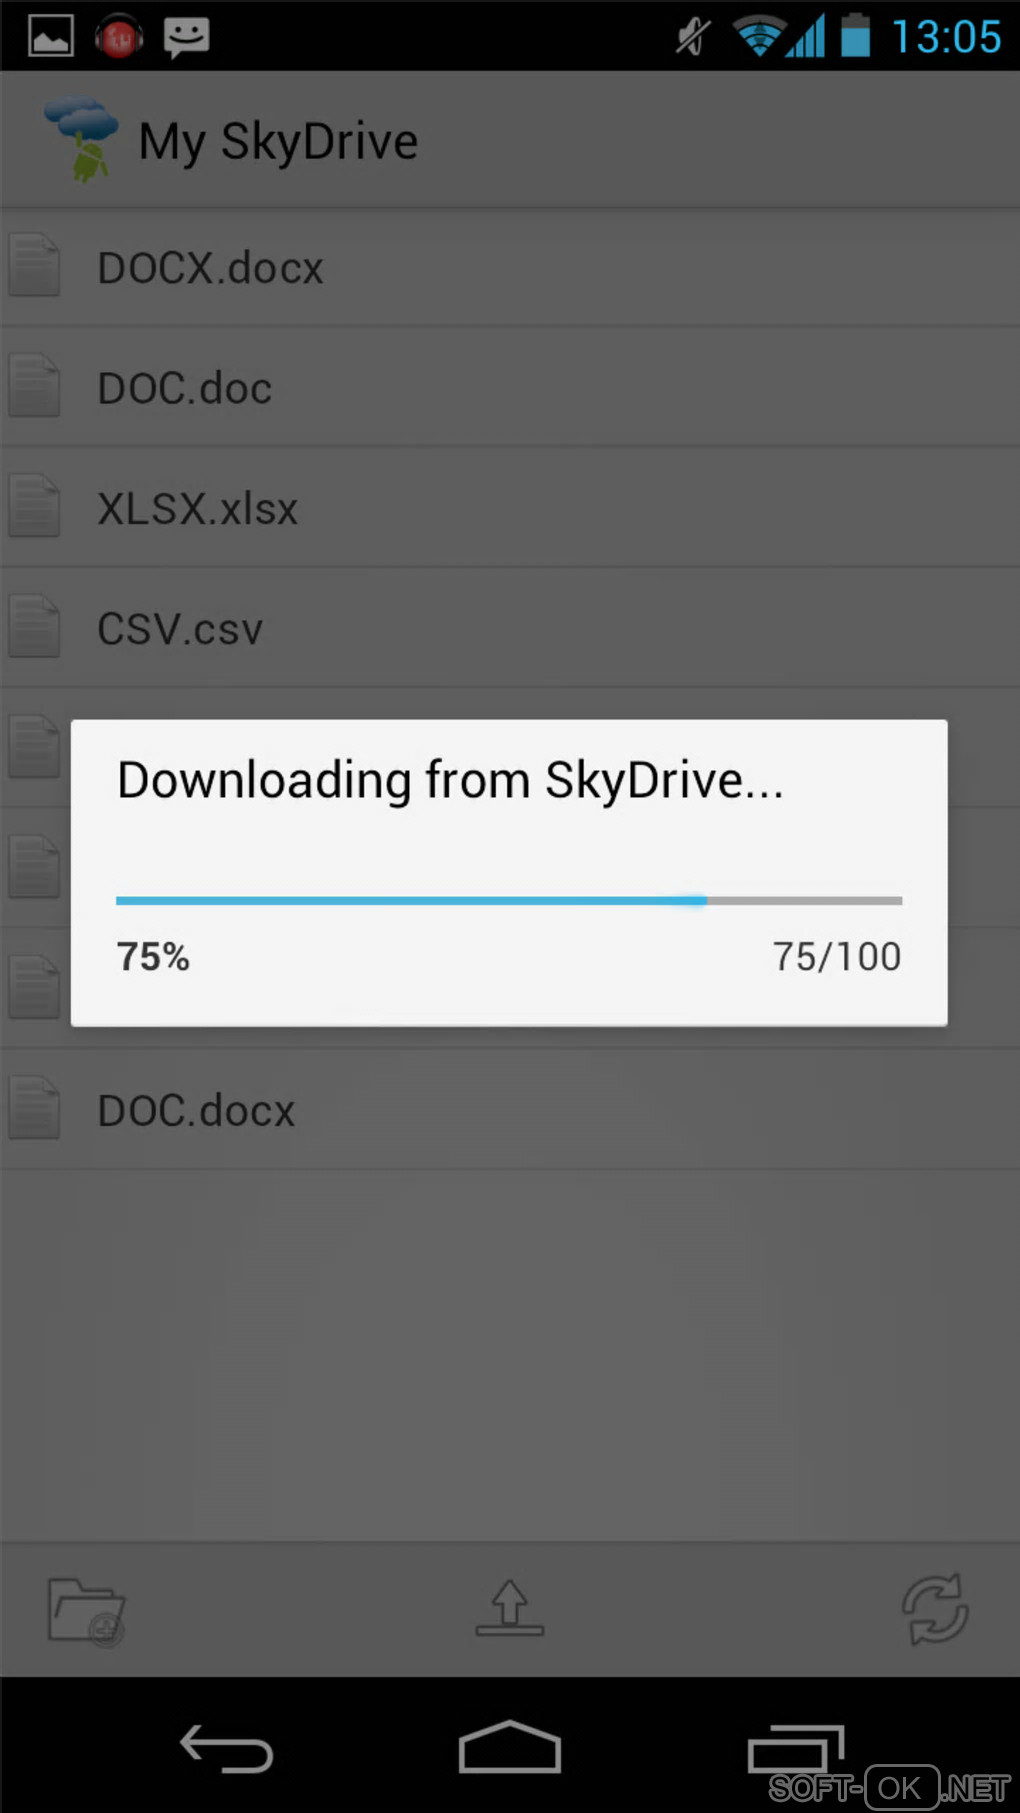Open the DOC.docx file at bottom of list
This screenshot has width=1020, height=1813.
(510, 1110)
